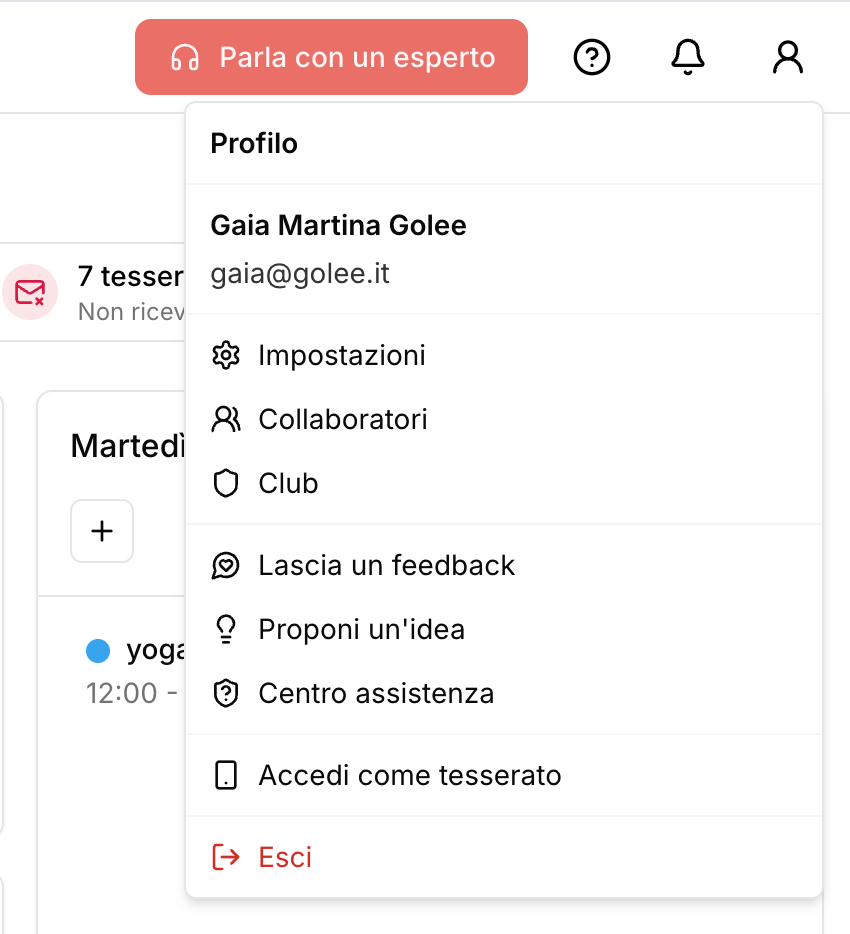This screenshot has height=934, width=850.
Task: Click the red mail error icon
Action: 30,292
